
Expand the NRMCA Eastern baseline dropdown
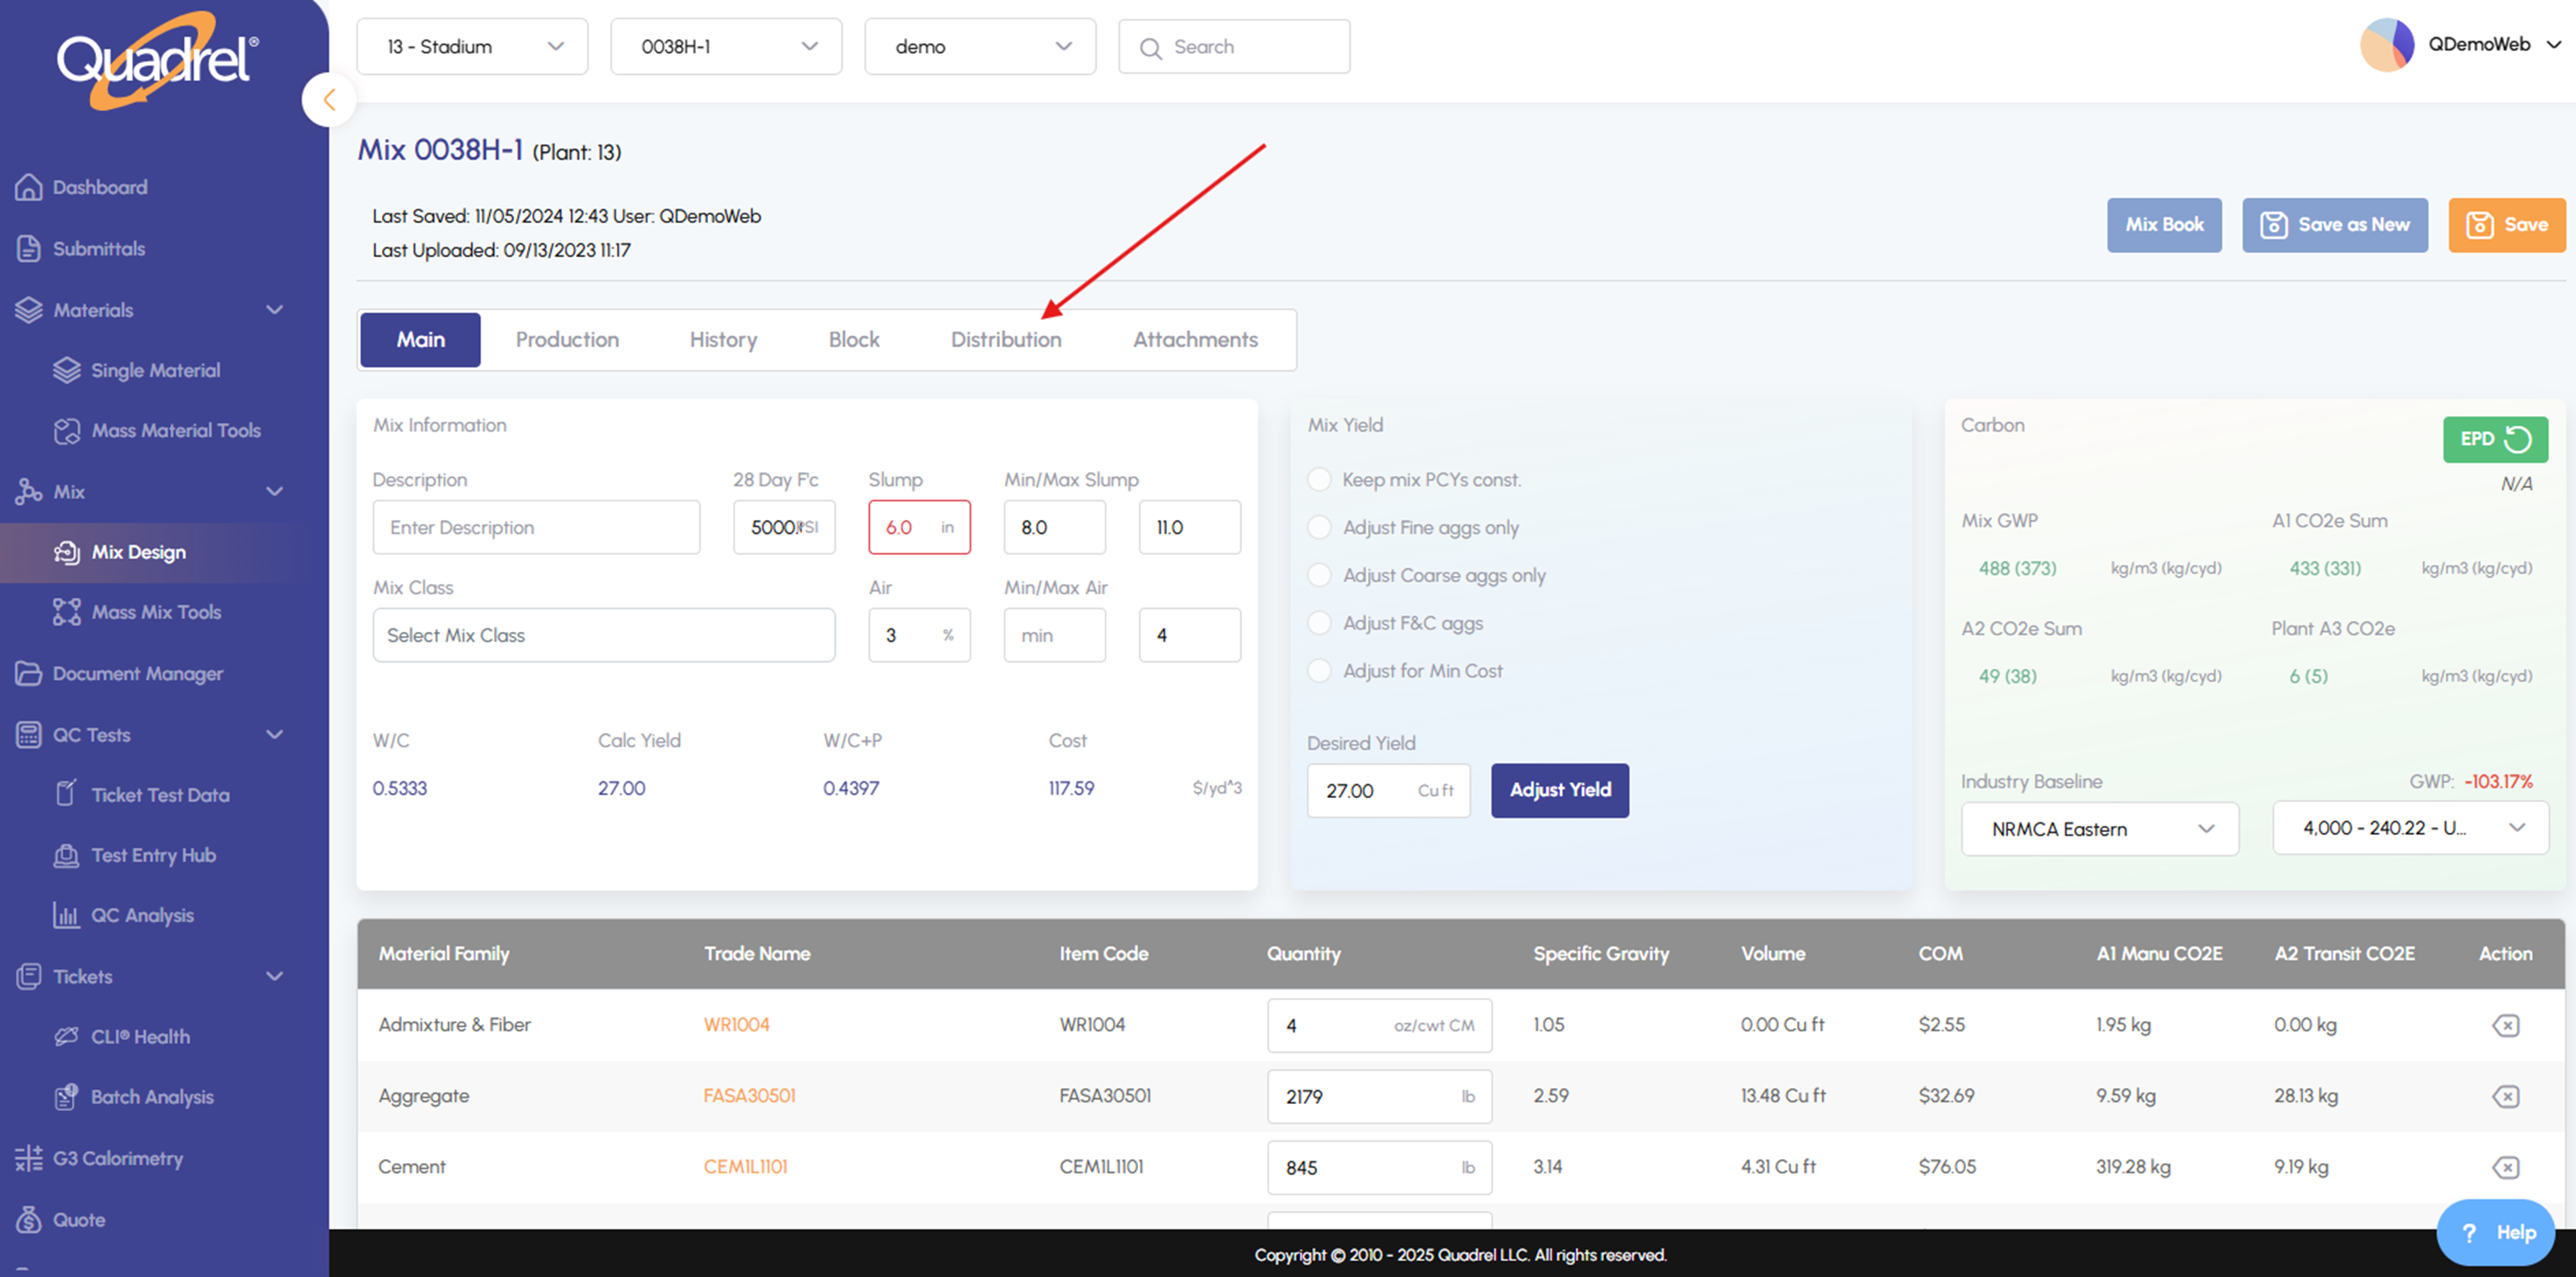click(x=2099, y=829)
